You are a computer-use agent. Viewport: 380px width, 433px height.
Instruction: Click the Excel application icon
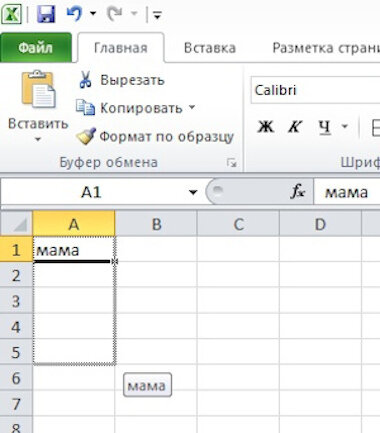tap(11, 14)
